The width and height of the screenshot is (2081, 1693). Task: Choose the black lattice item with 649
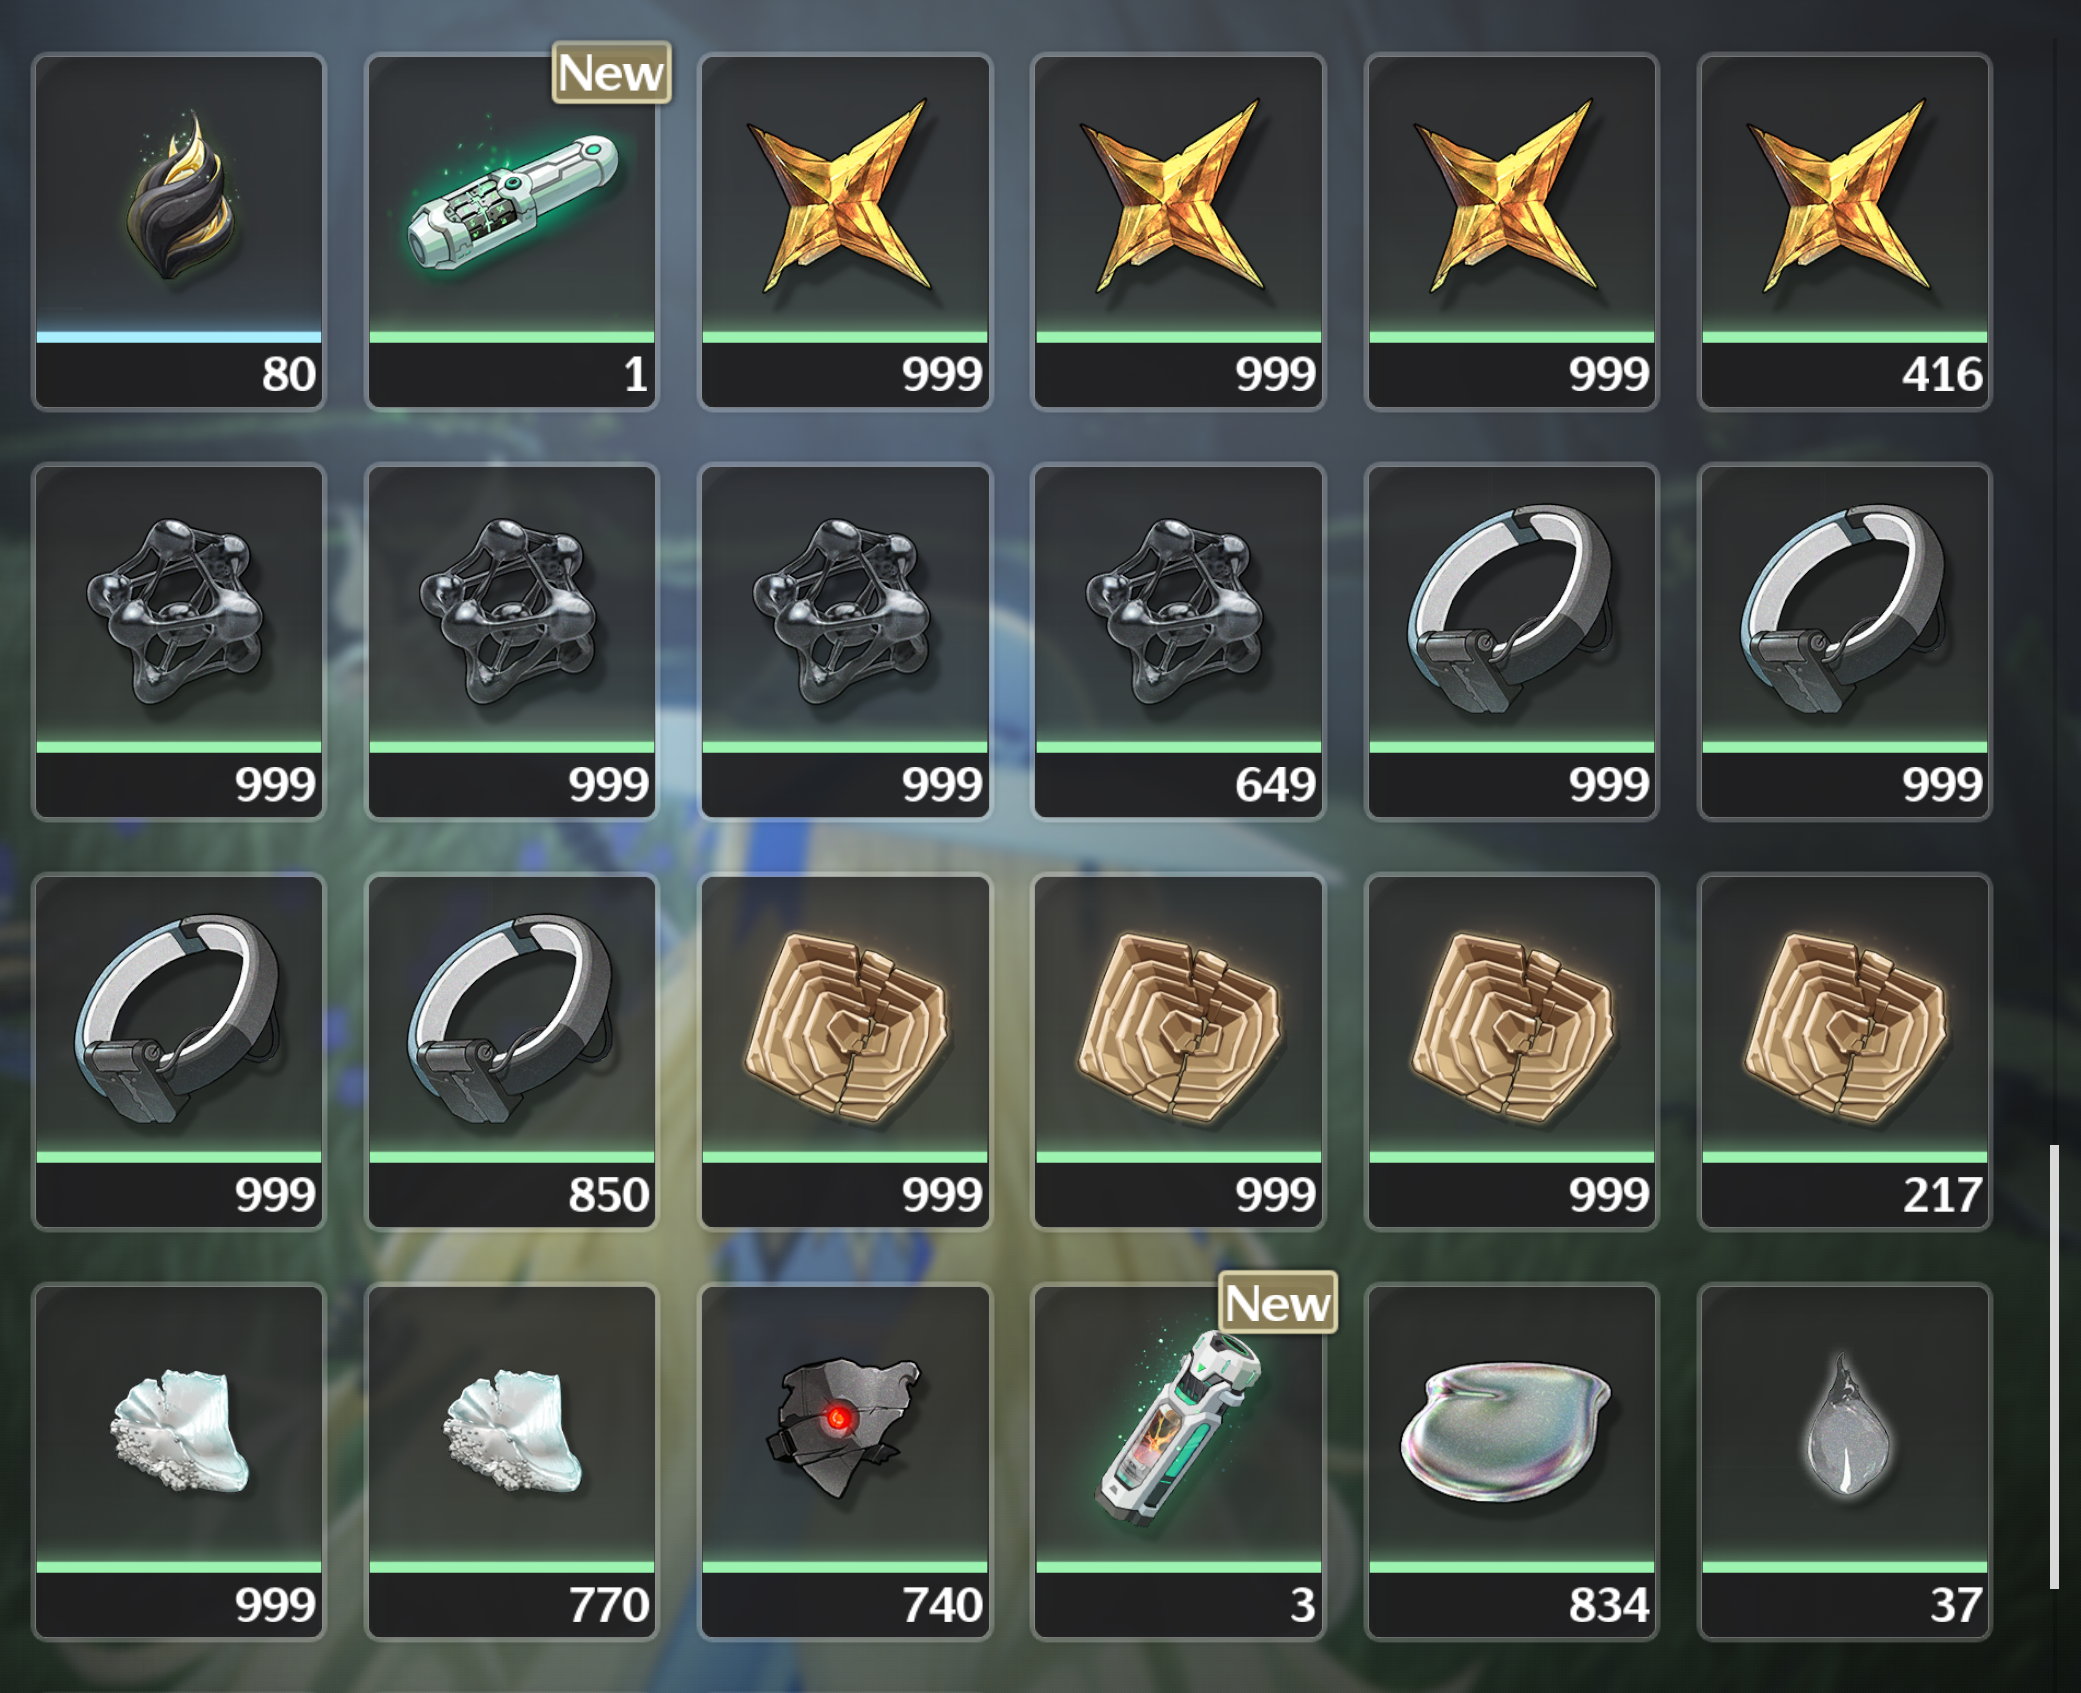click(x=1178, y=642)
